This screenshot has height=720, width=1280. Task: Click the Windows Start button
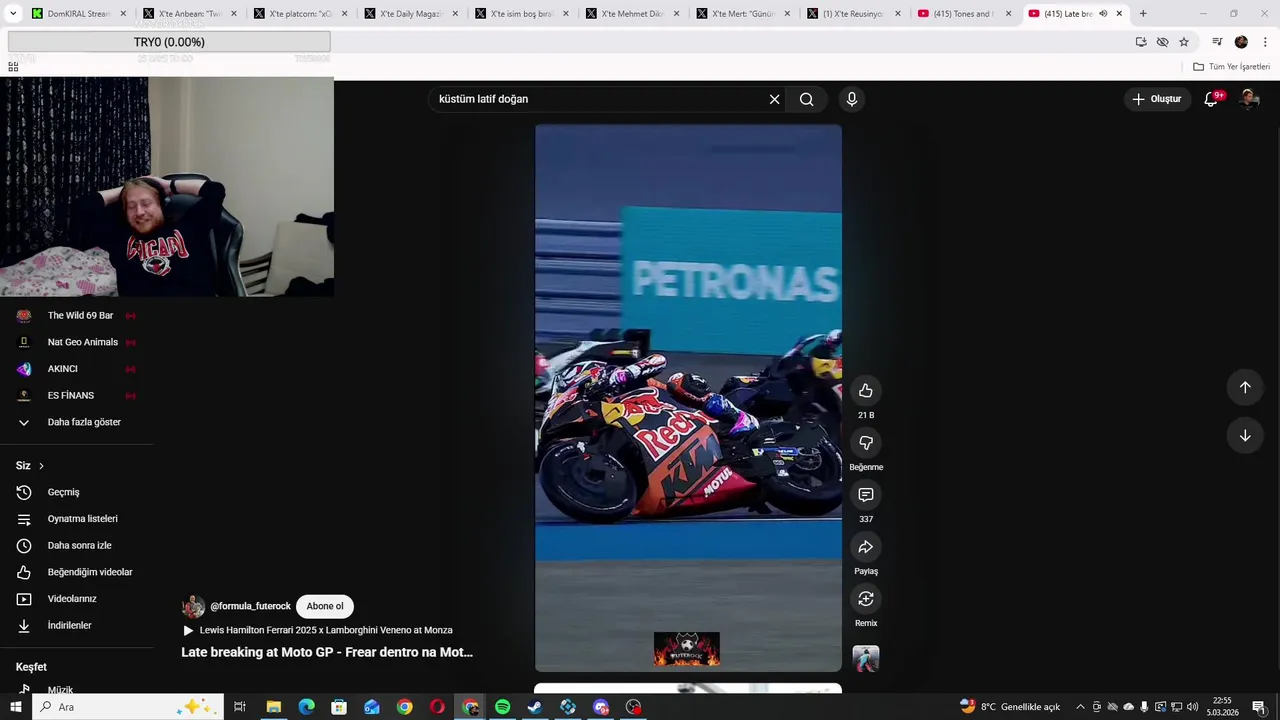(x=15, y=707)
